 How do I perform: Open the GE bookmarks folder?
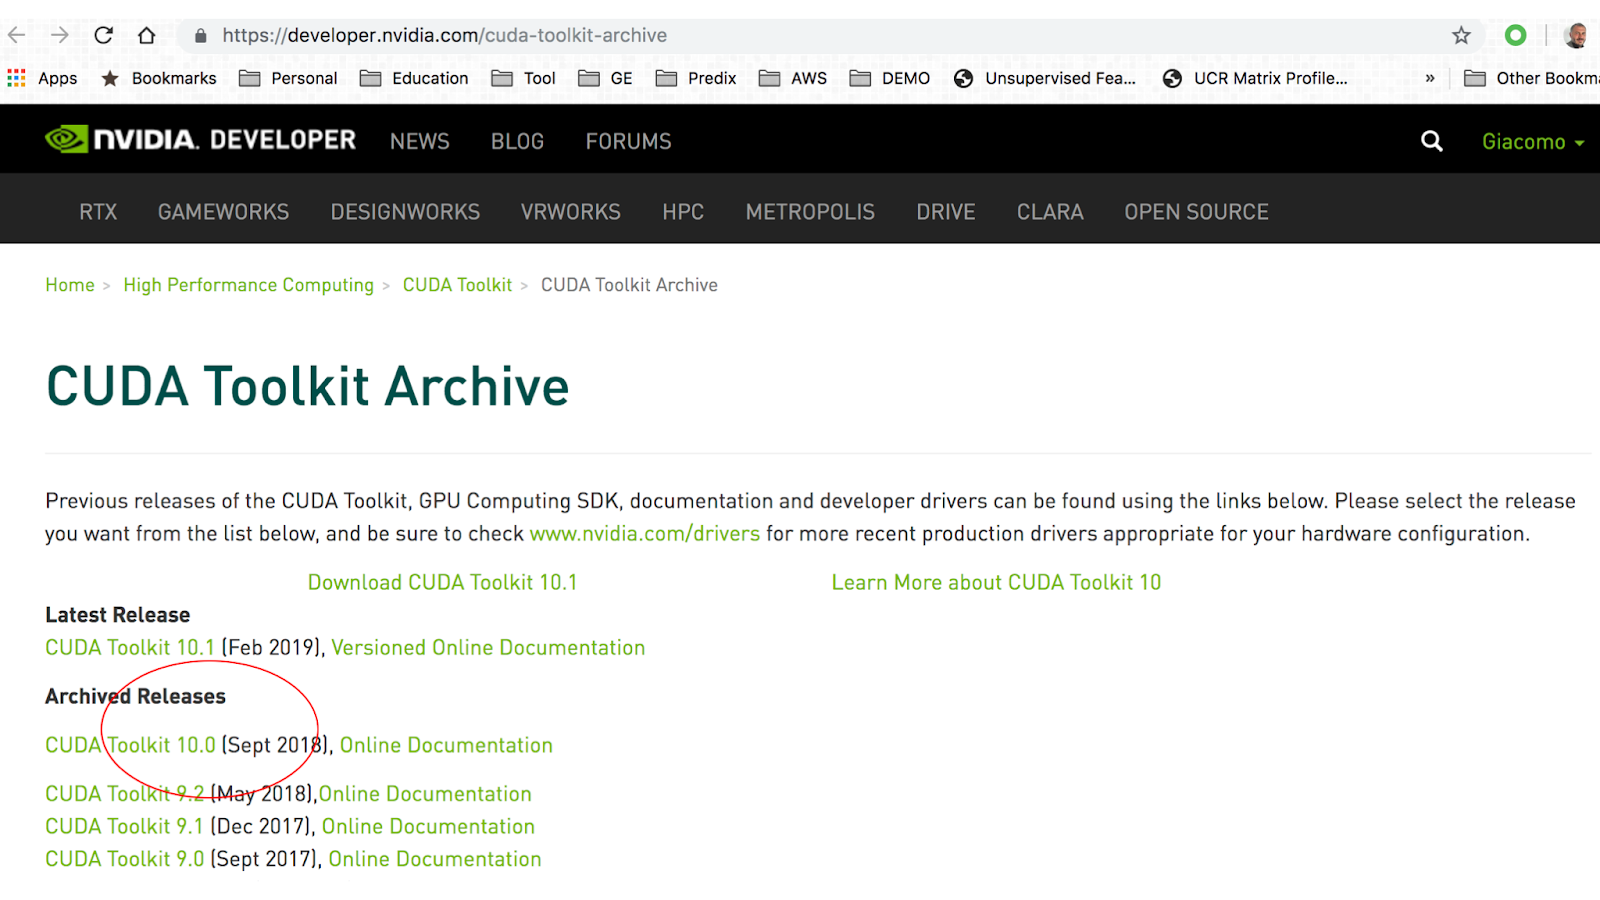(x=605, y=78)
